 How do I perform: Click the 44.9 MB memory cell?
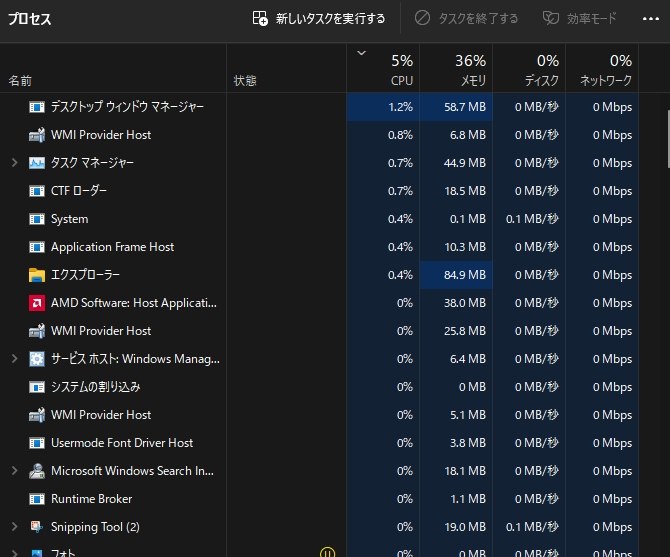[x=456, y=163]
